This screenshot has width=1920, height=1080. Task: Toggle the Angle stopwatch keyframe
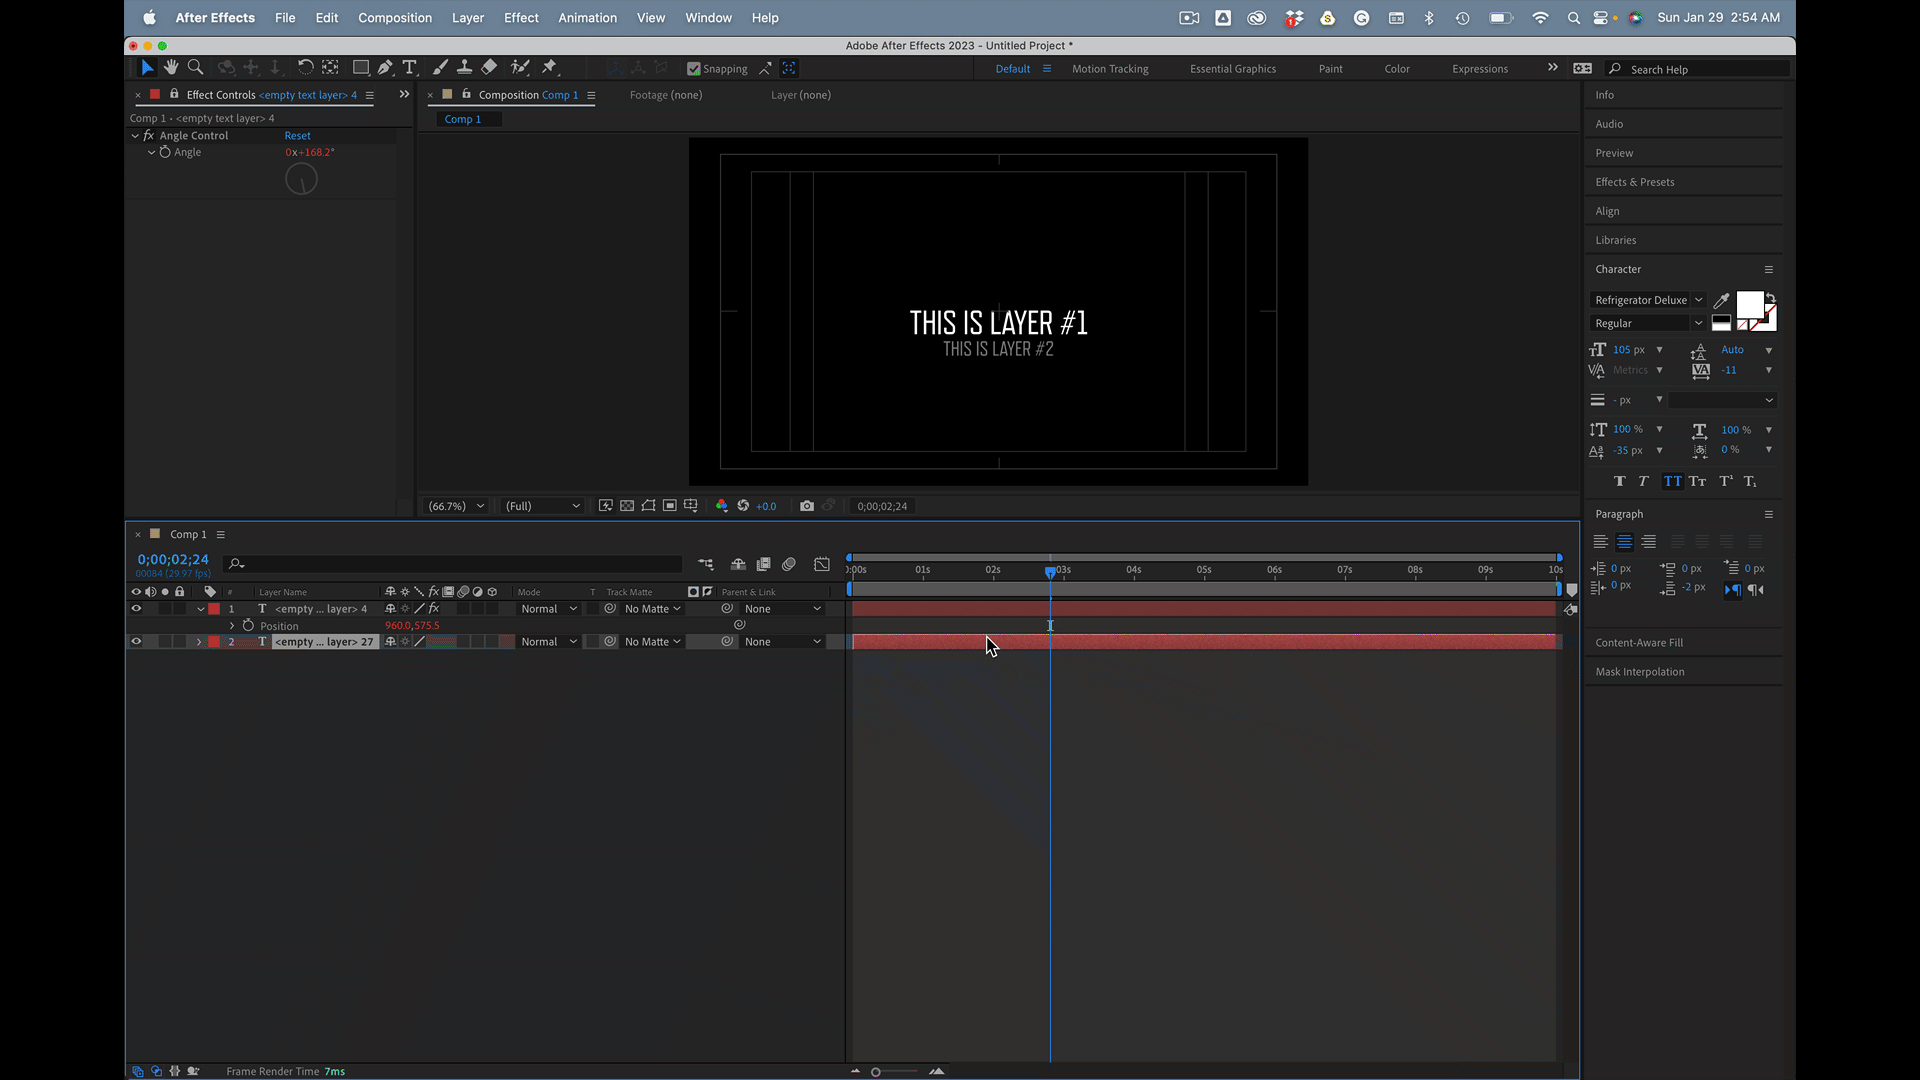tap(165, 152)
